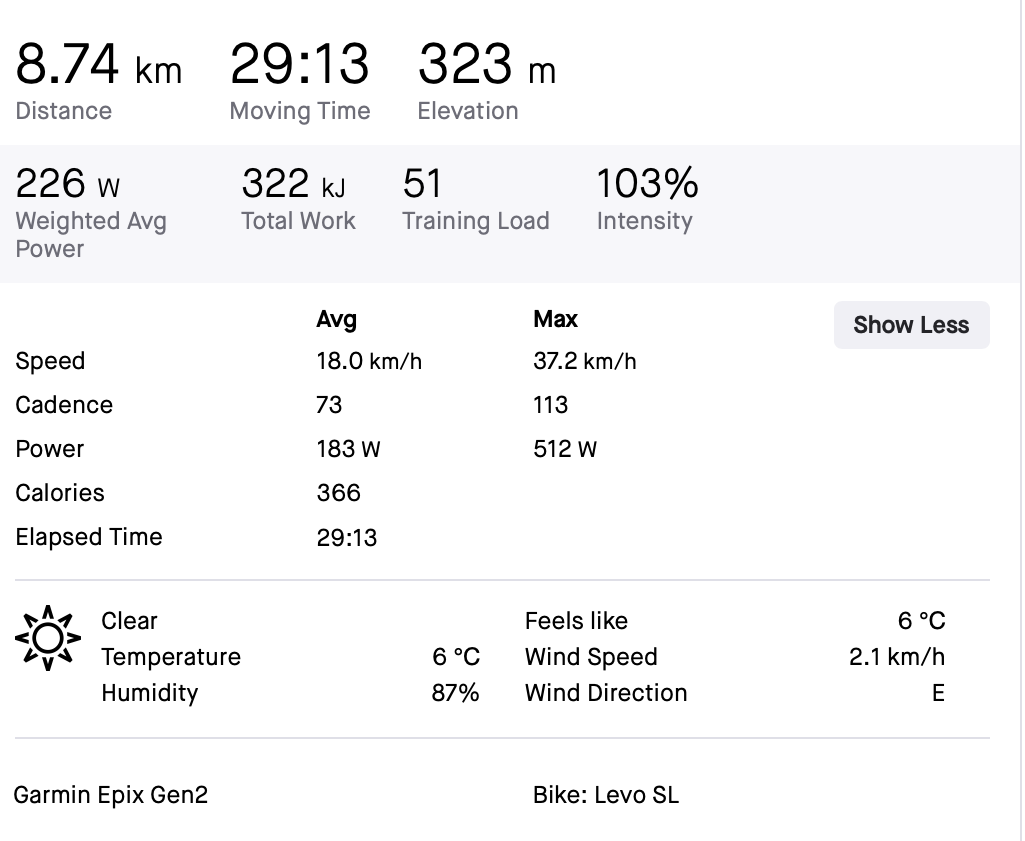The height and width of the screenshot is (841, 1025).
Task: Click the Wind Direction E value
Action: click(x=938, y=693)
